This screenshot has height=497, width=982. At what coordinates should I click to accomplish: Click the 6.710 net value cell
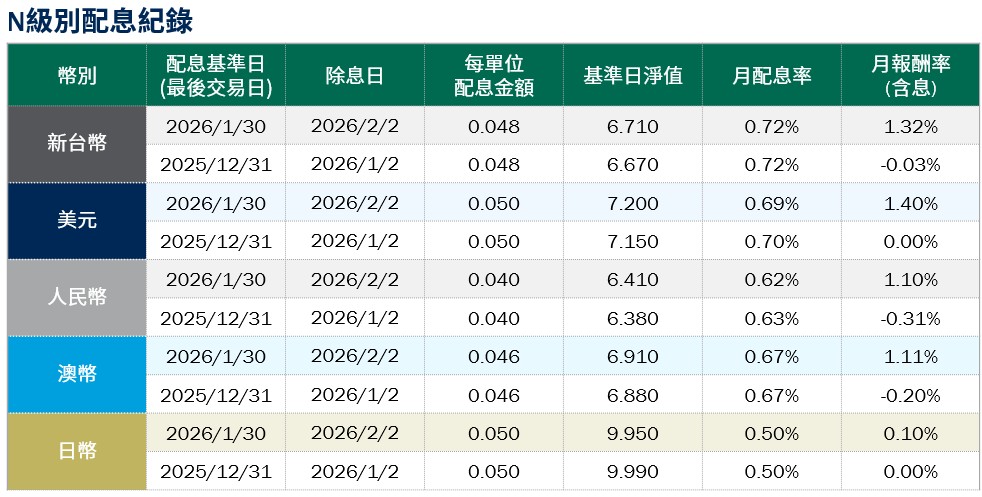point(633,126)
